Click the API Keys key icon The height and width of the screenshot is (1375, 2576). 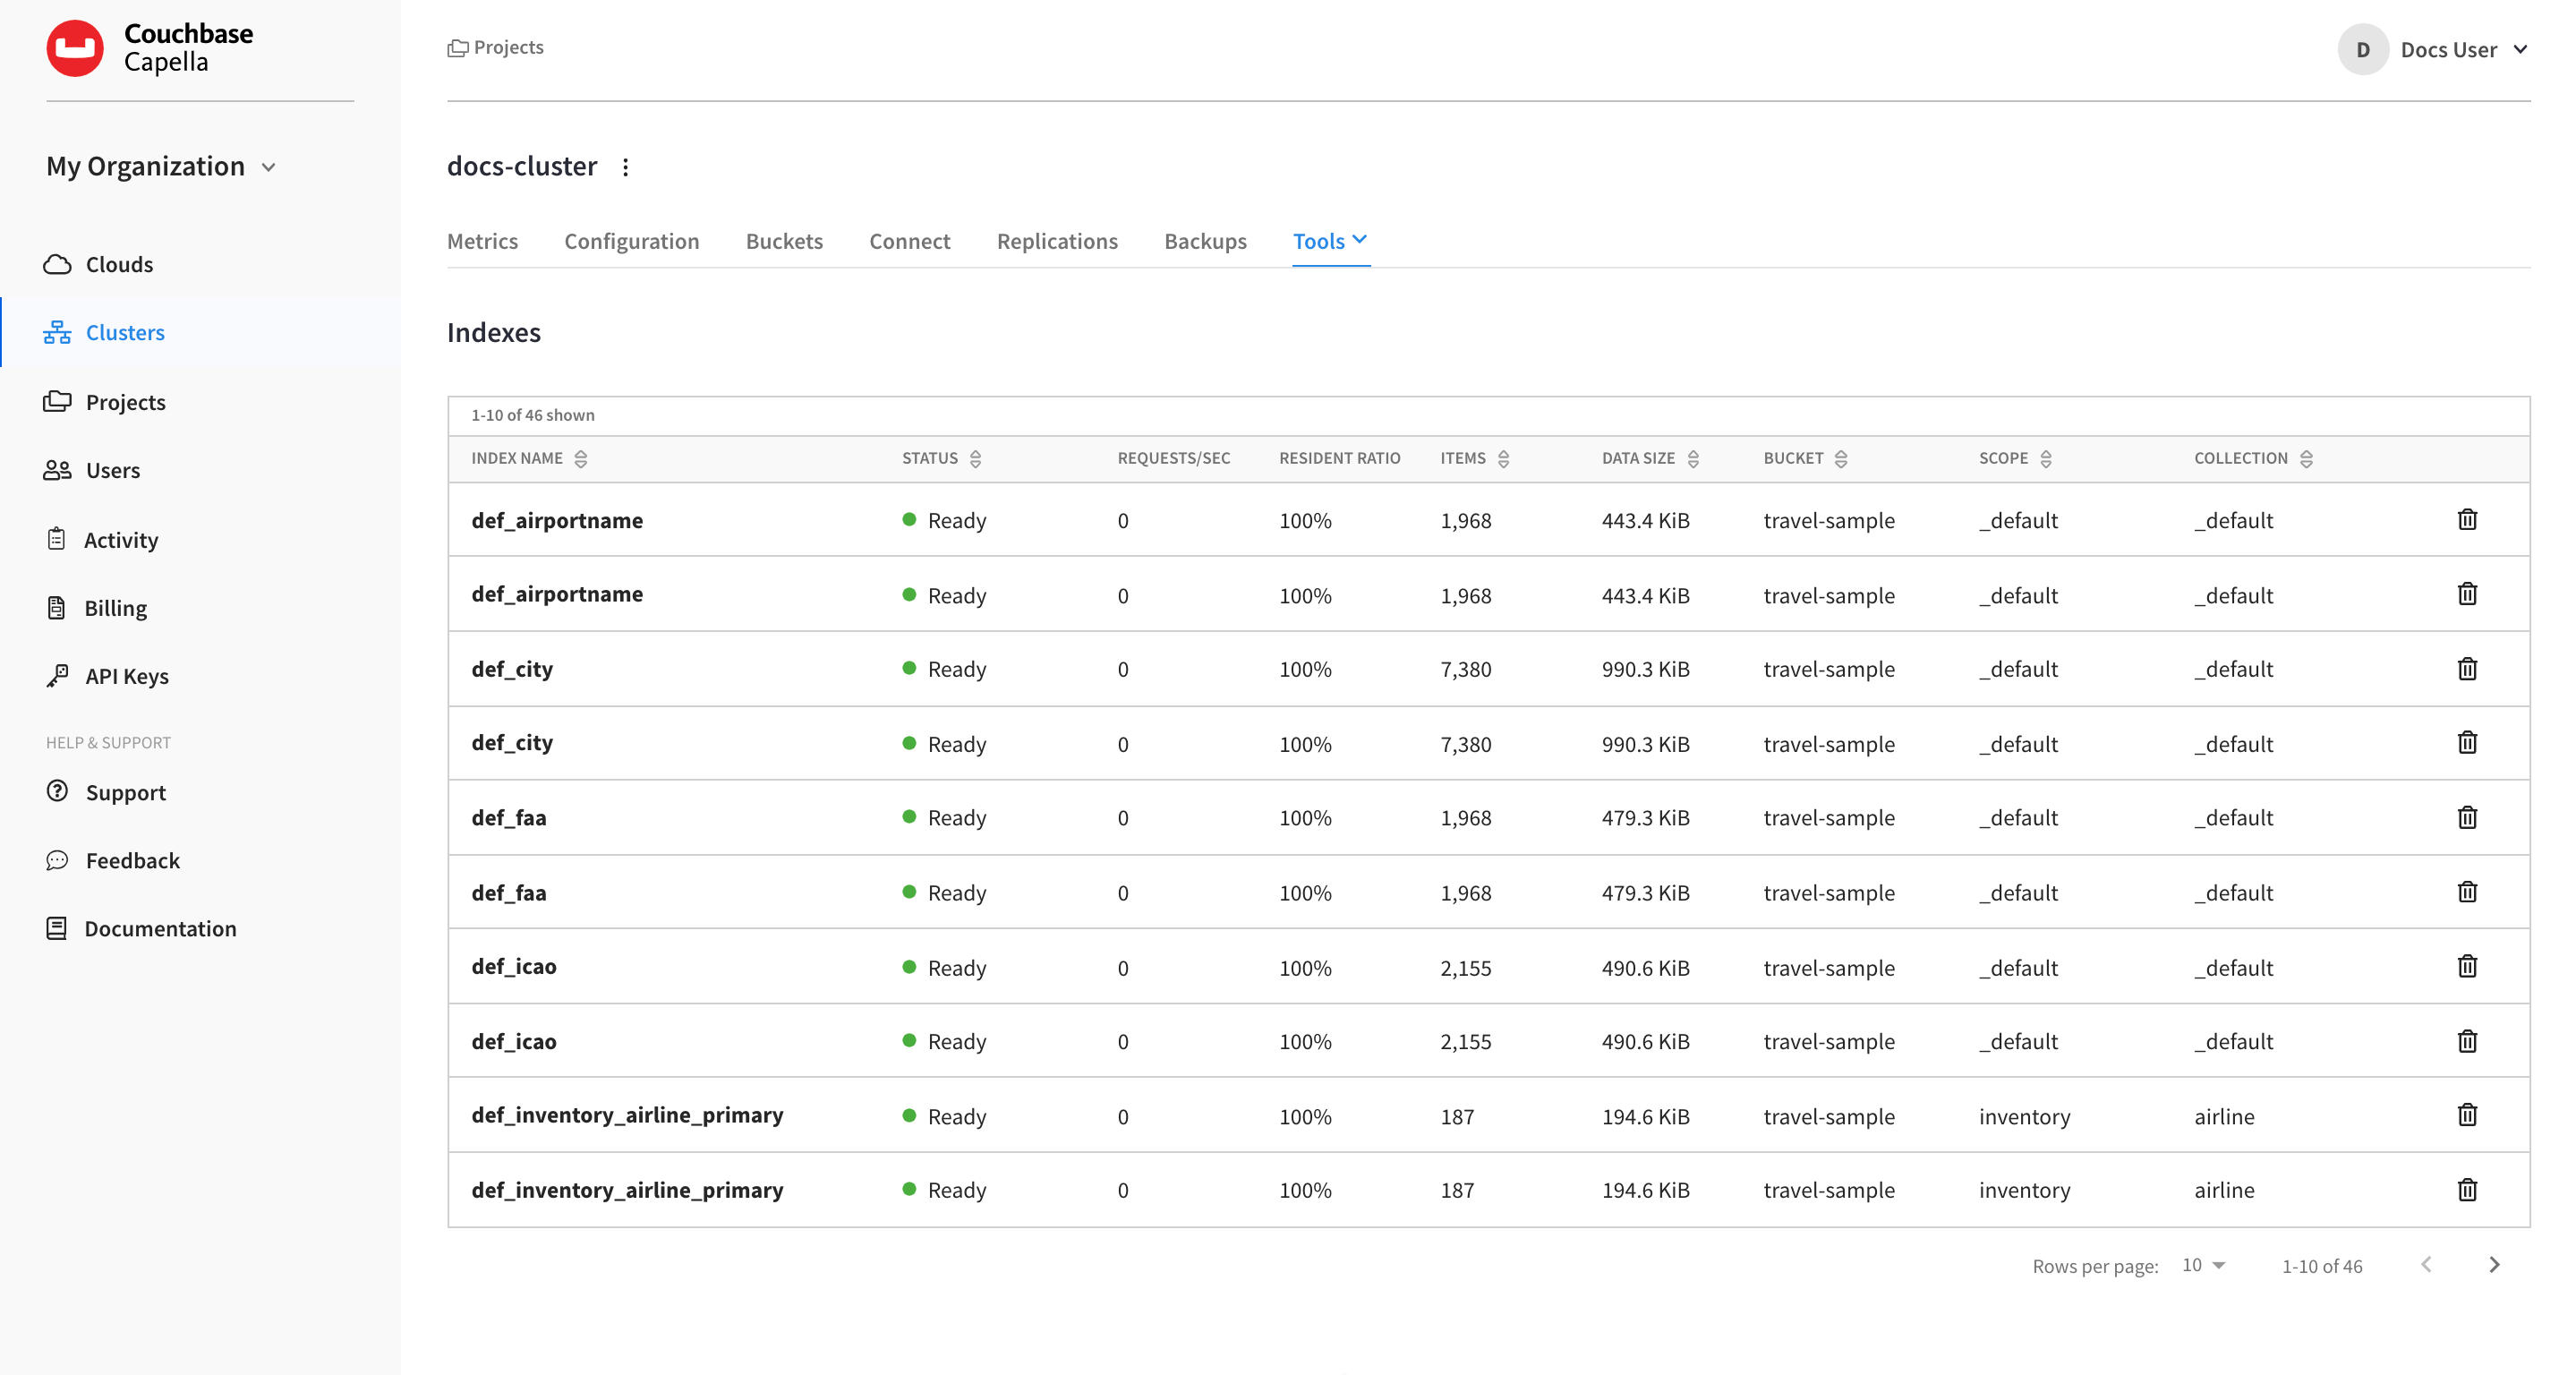pyautogui.click(x=57, y=675)
